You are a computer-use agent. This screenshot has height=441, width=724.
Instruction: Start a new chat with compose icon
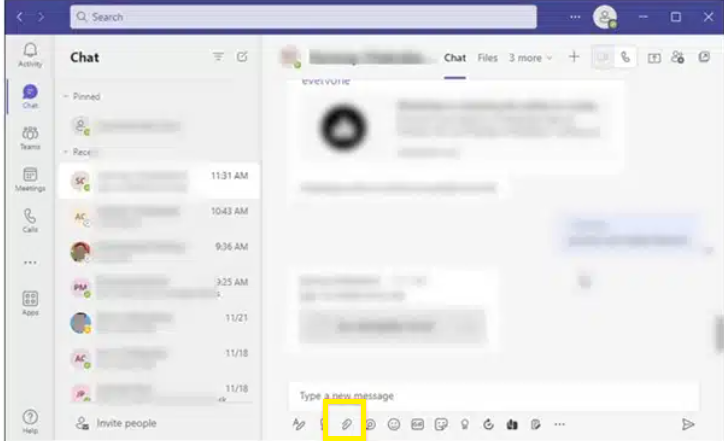[242, 58]
